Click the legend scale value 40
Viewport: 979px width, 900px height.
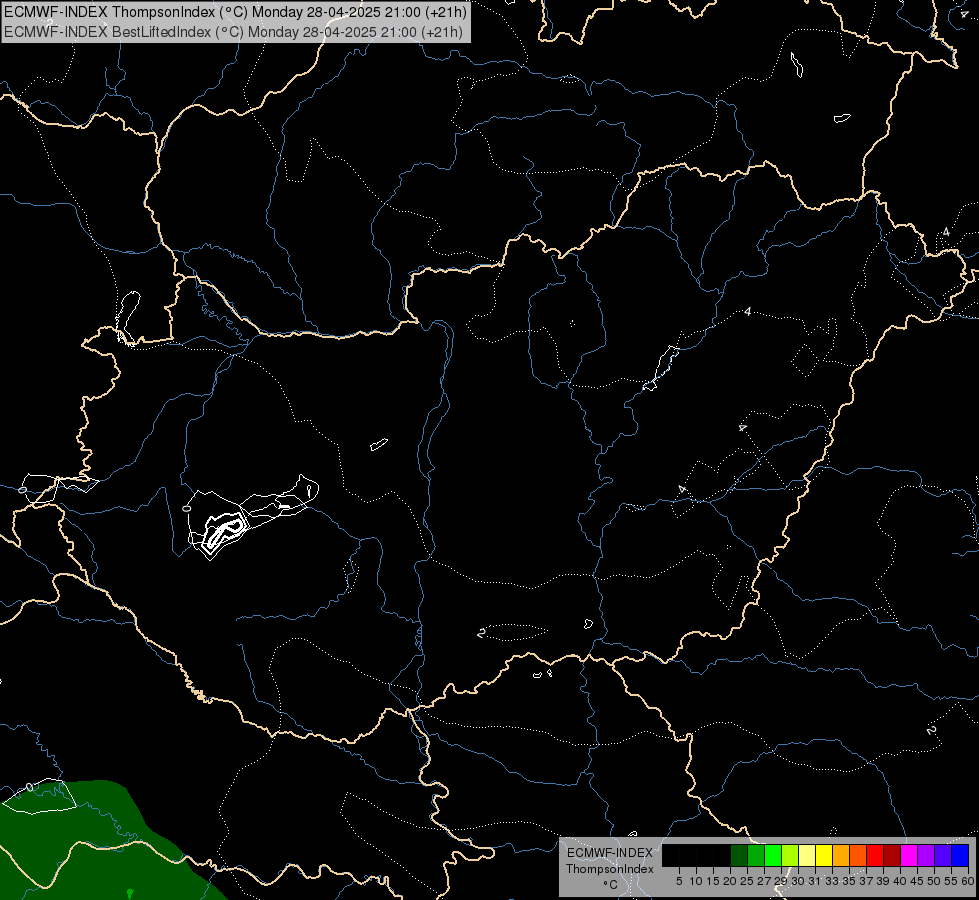point(900,881)
